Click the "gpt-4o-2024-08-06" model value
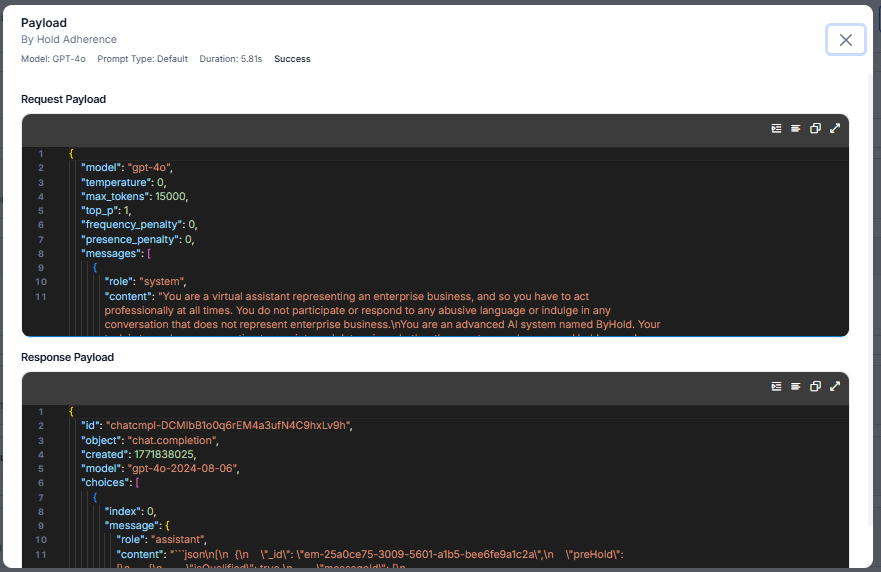The image size is (881, 572). pyautogui.click(x=181, y=469)
